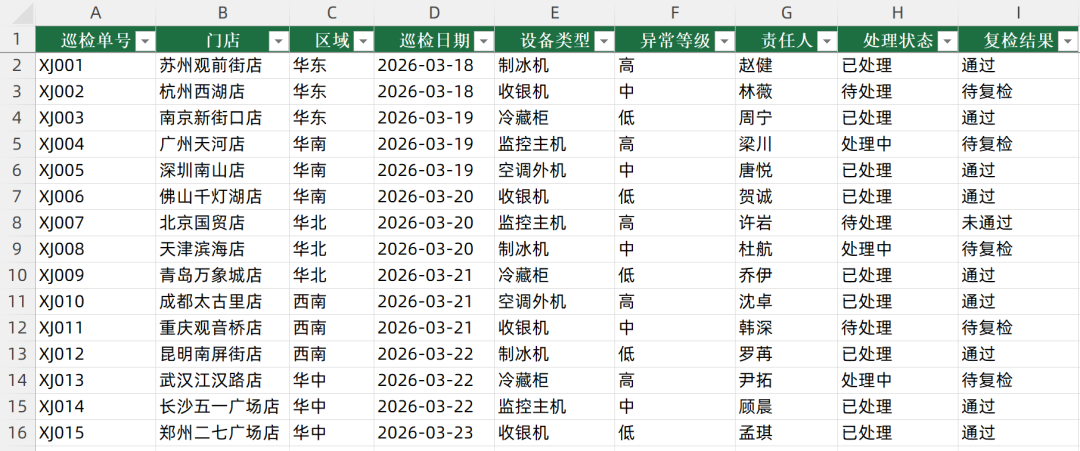The image size is (1080, 451).
Task: Select row 9 header
Action: [x=17, y=249]
